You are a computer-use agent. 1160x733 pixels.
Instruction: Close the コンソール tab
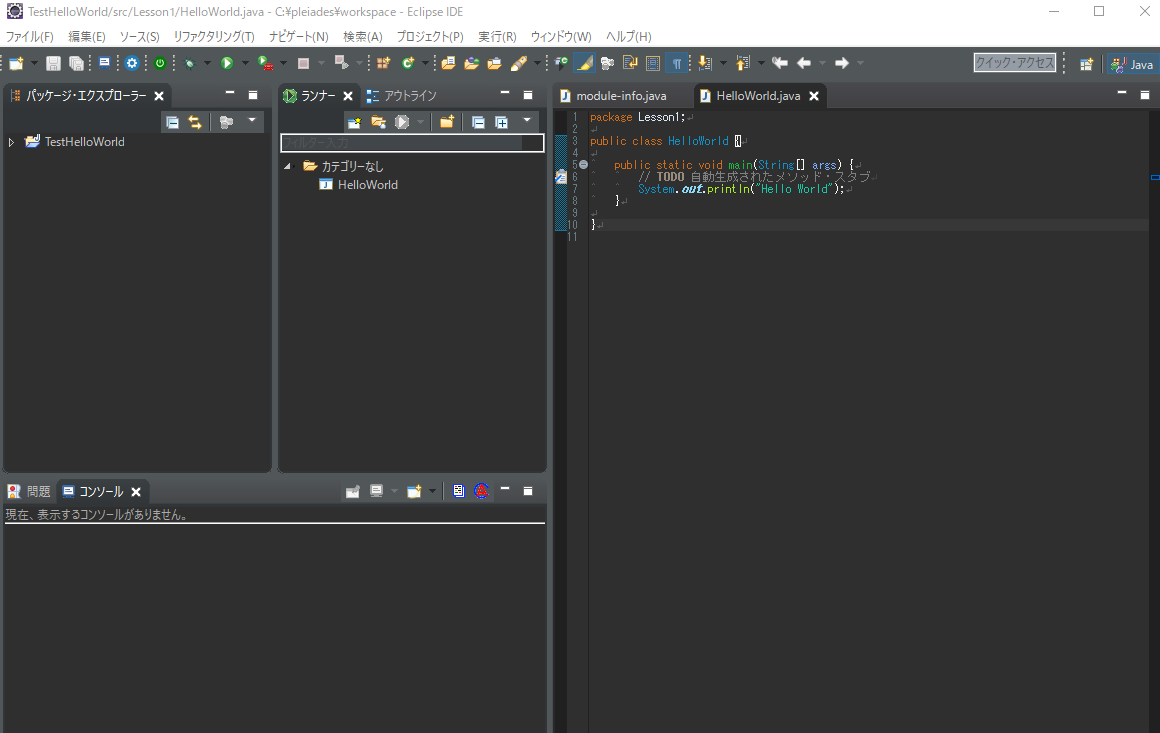135,491
